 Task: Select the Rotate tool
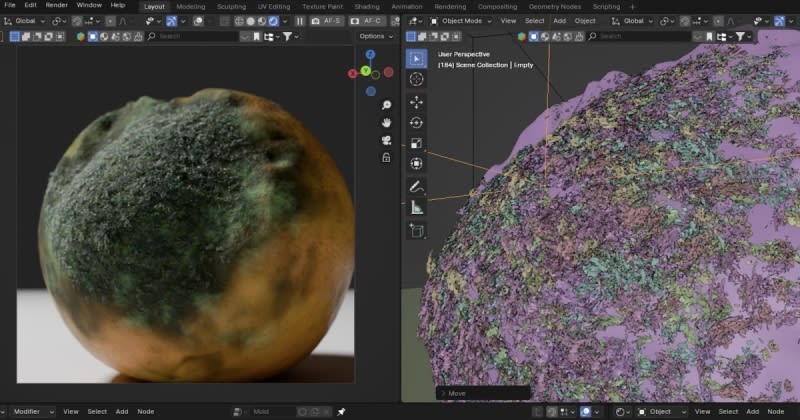pos(416,123)
